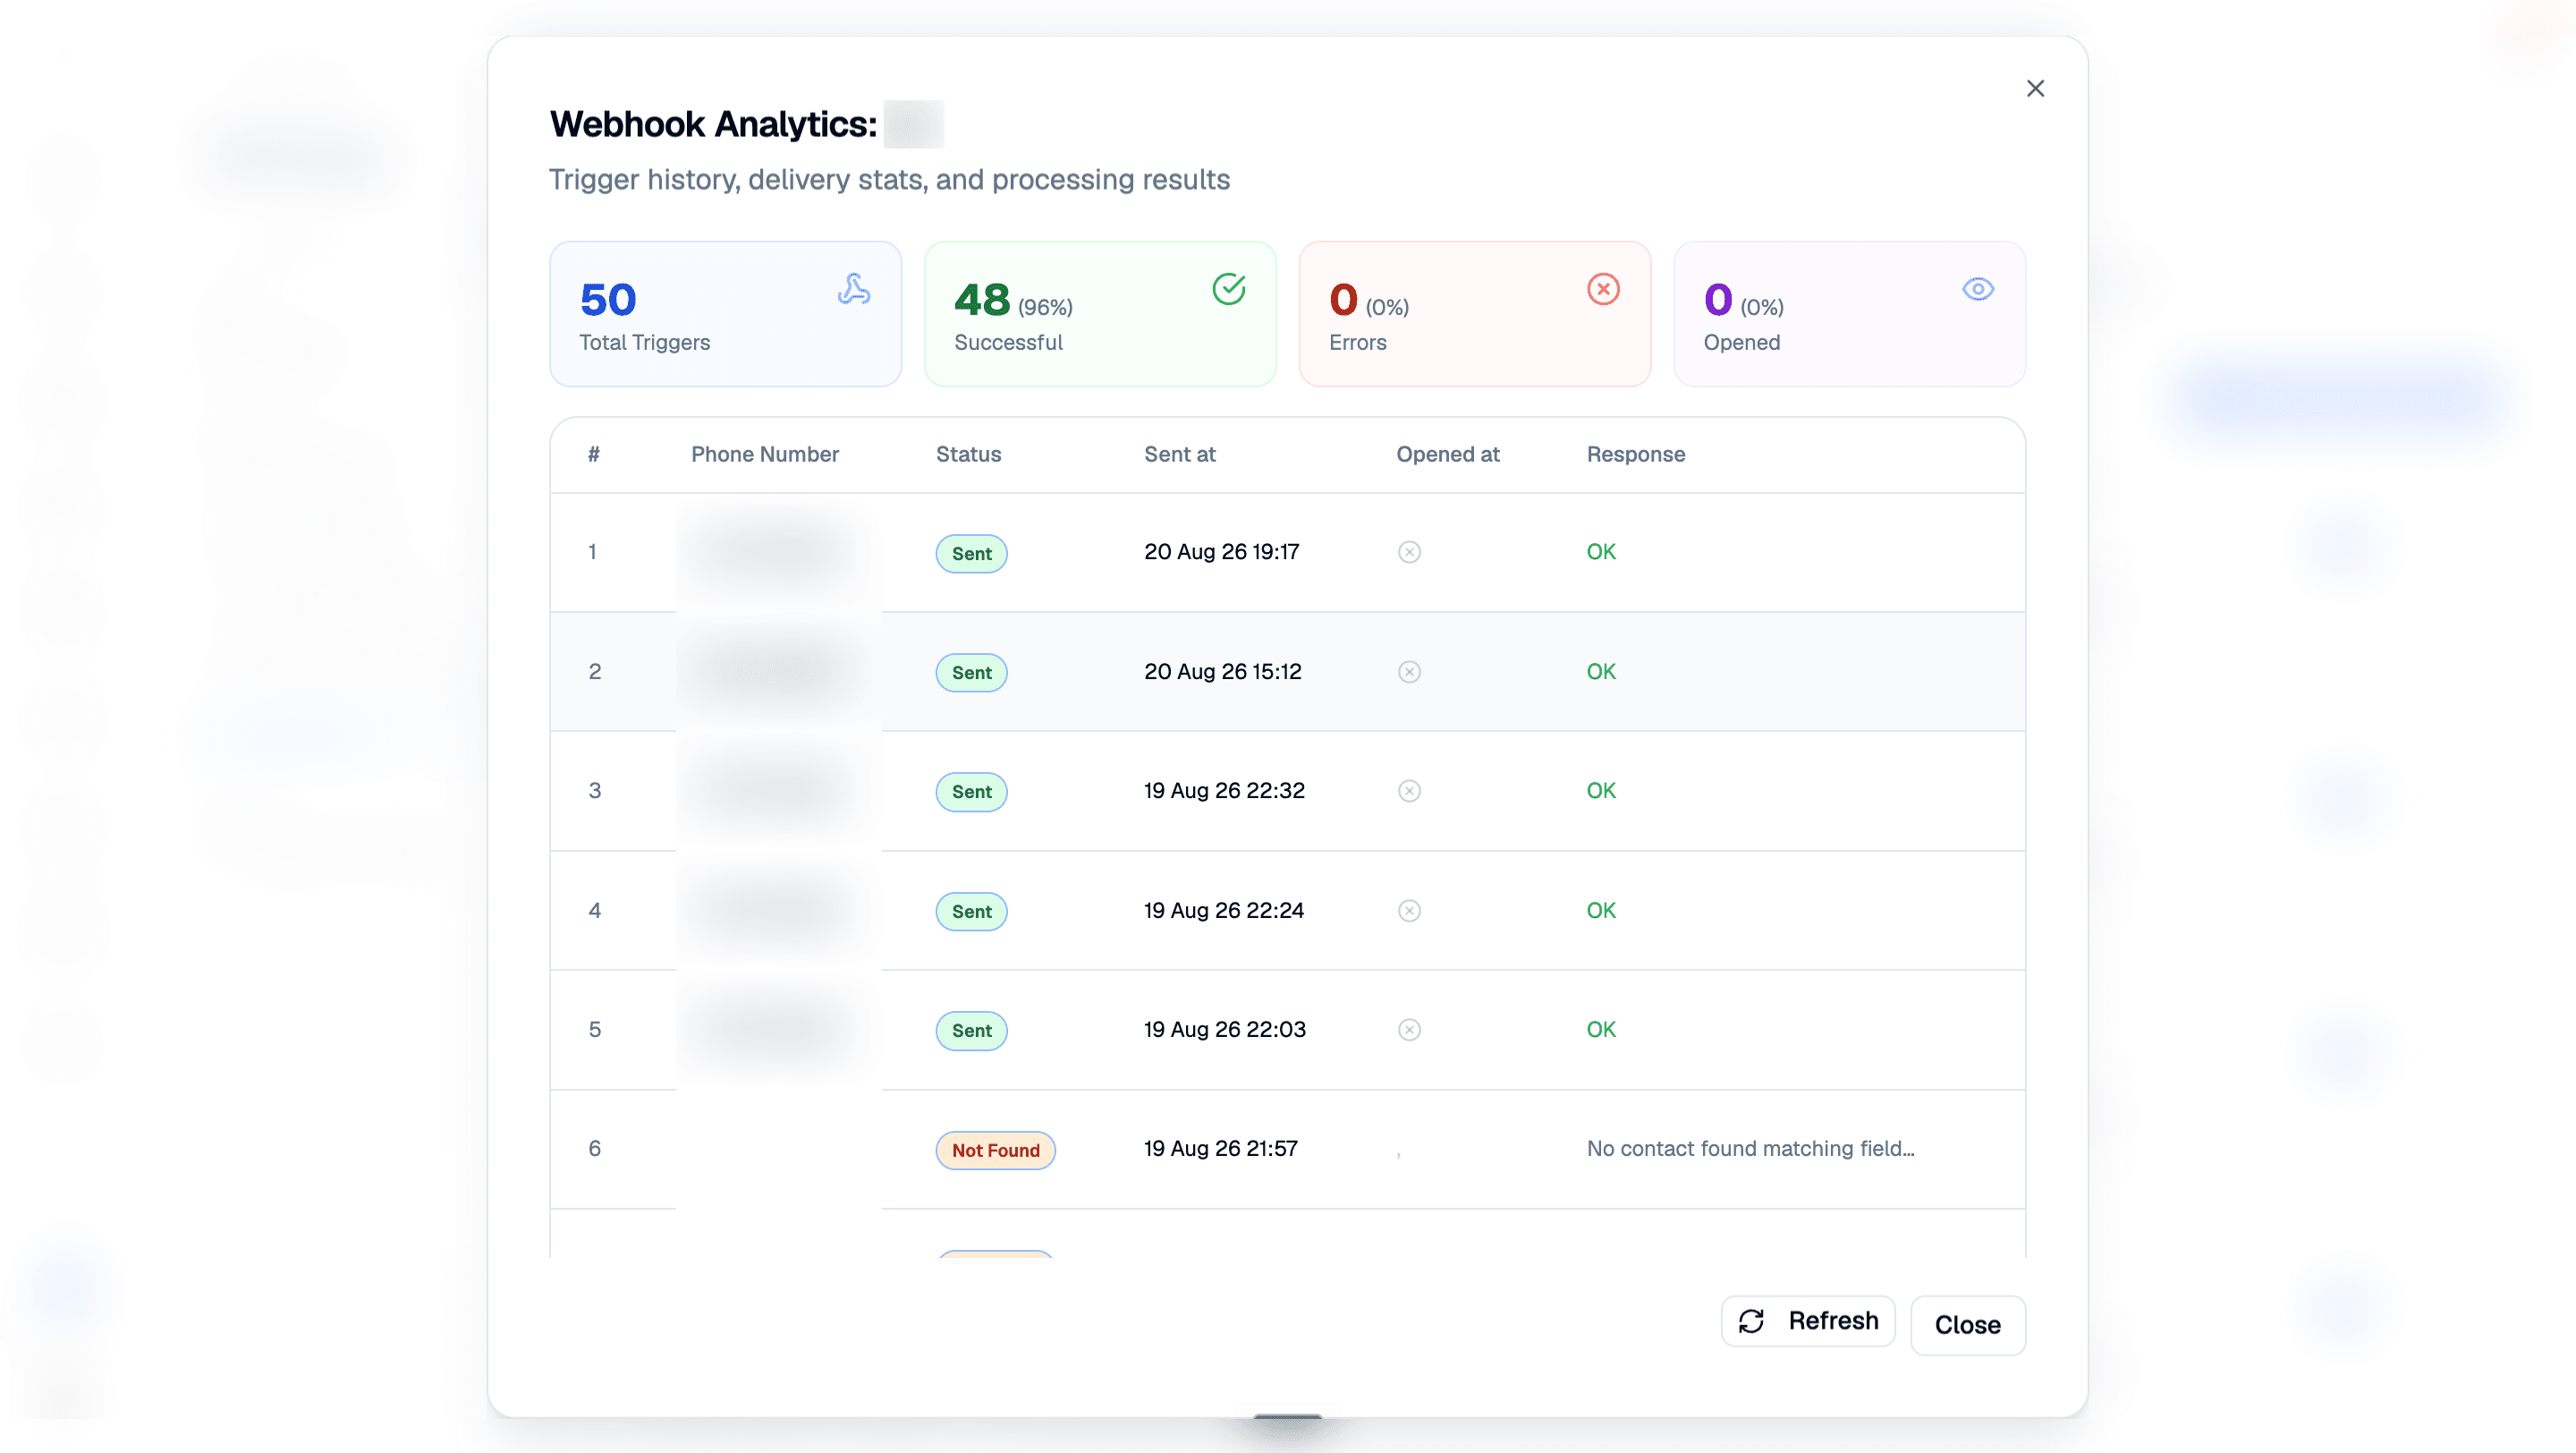Image resolution: width=2576 pixels, height=1453 pixels.
Task: Click the red X circle icon in the Errors card
Action: [x=1603, y=289]
